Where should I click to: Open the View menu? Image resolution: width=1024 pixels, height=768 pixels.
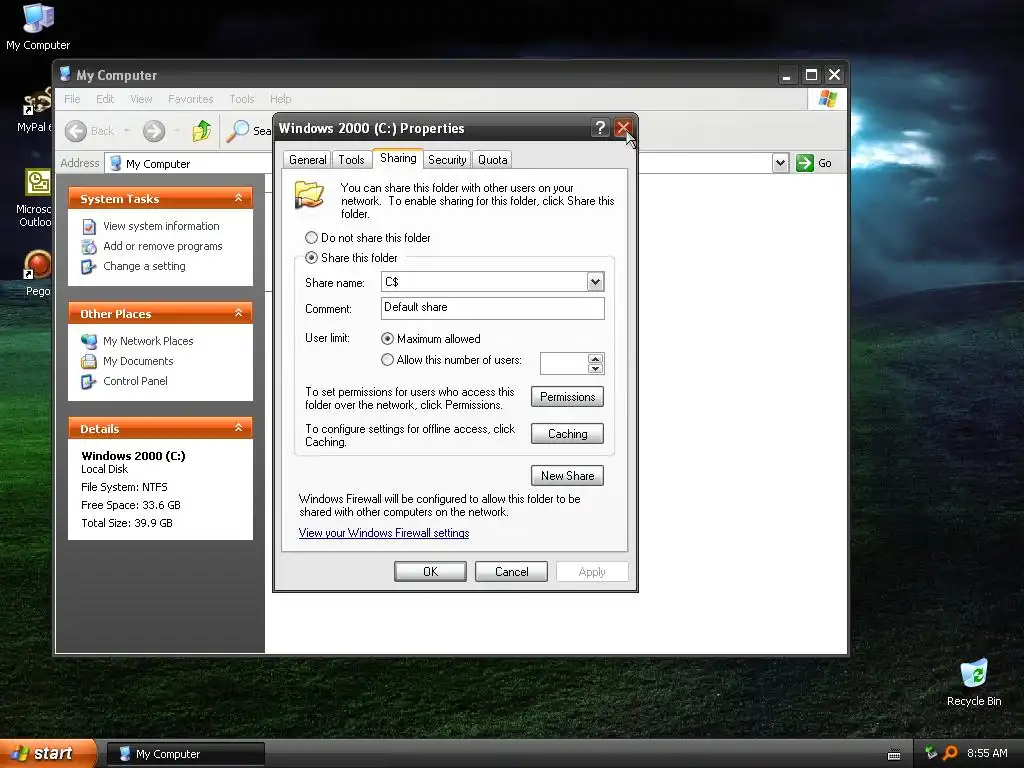(x=141, y=99)
